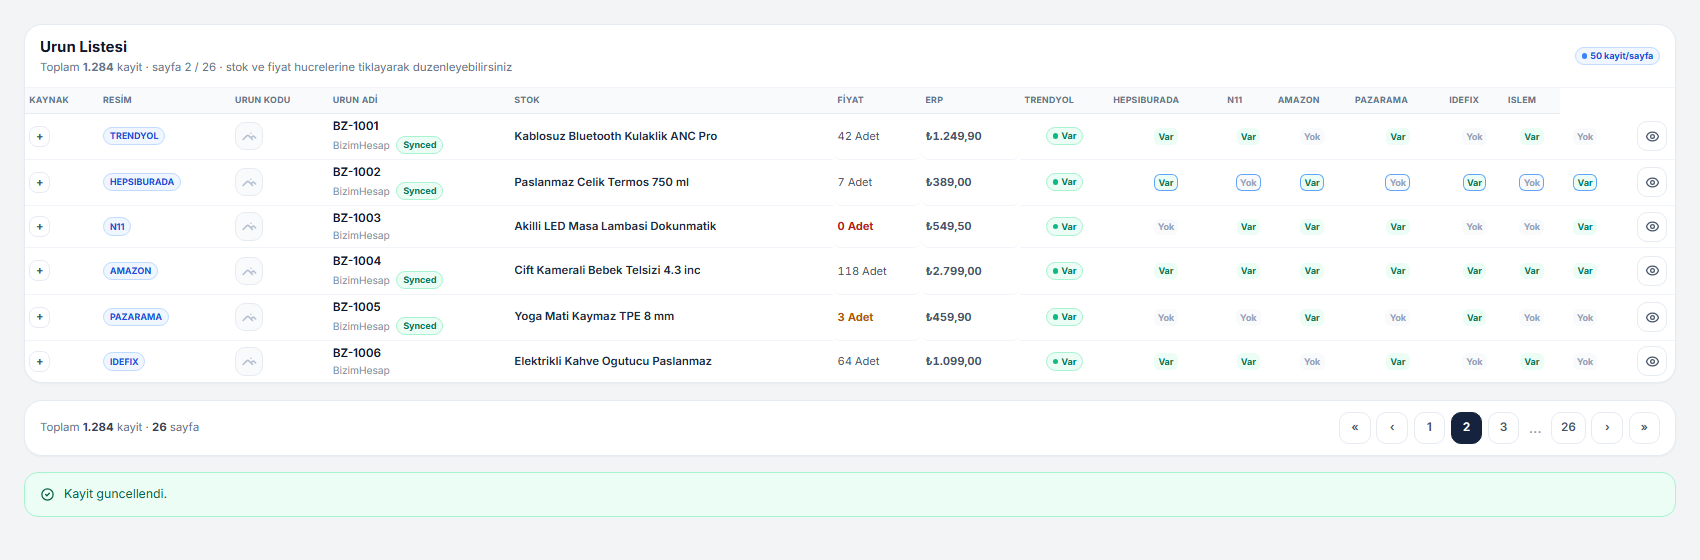Screen dimensions: 1700x560
Task: Click Synced badge under BZ-1001
Action: [420, 145]
